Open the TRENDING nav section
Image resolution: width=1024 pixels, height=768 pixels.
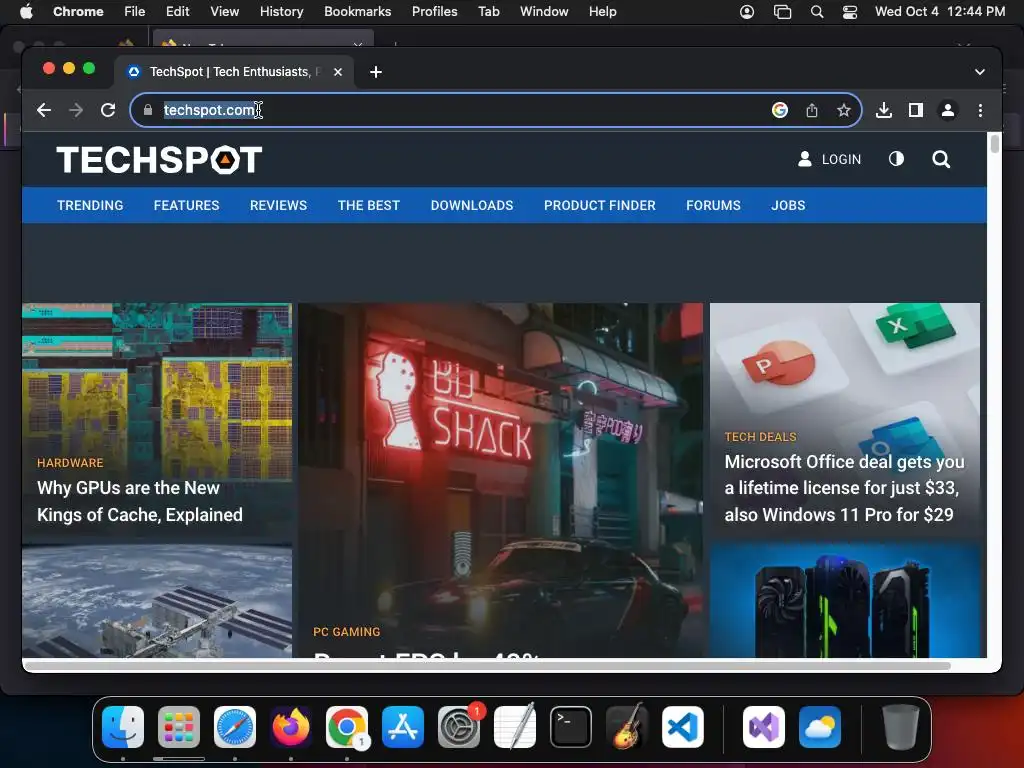pos(90,205)
